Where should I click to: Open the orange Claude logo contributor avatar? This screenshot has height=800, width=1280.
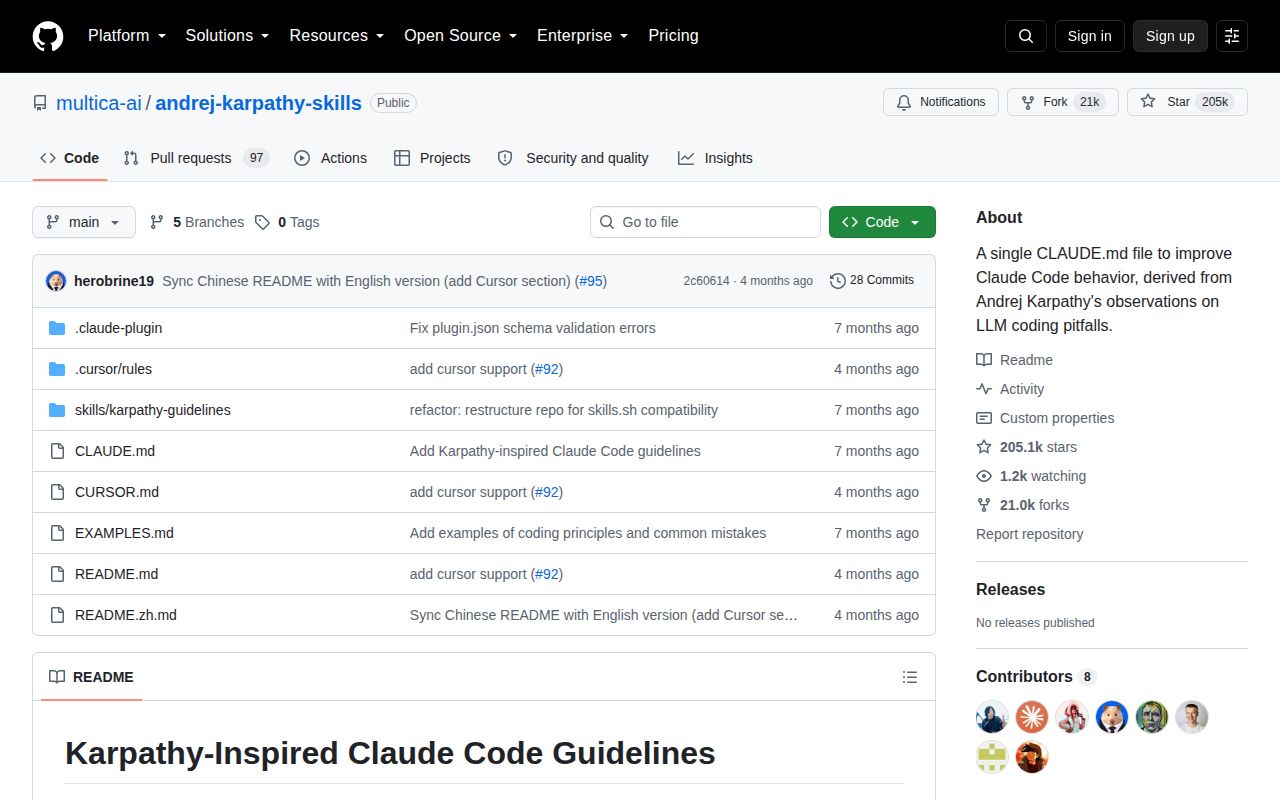point(1032,717)
